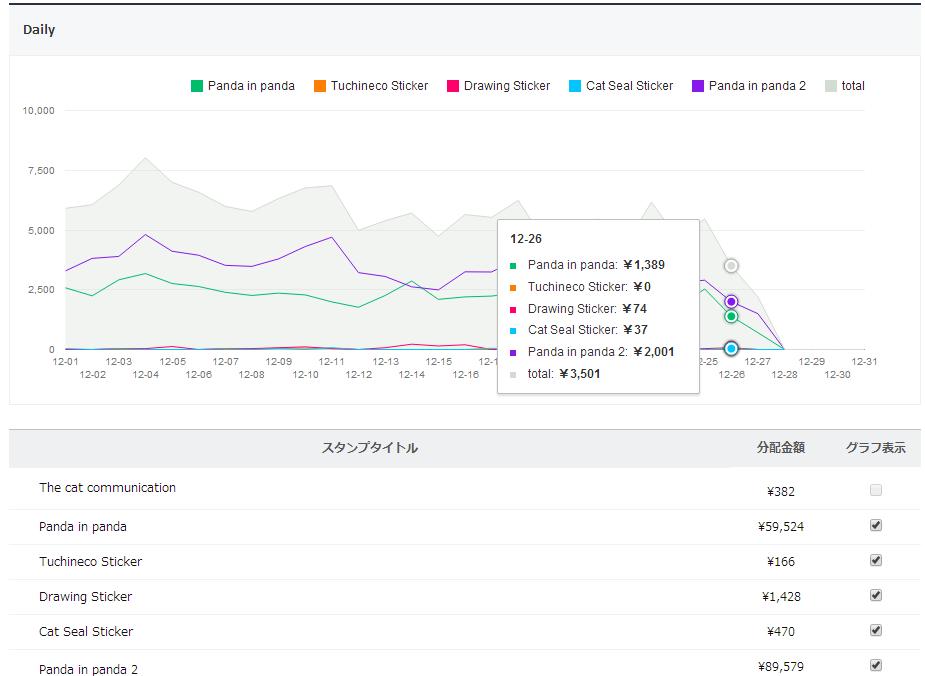Viewport: 925px width, 676px height.
Task: Click the Daily section header
Action: tap(39, 30)
